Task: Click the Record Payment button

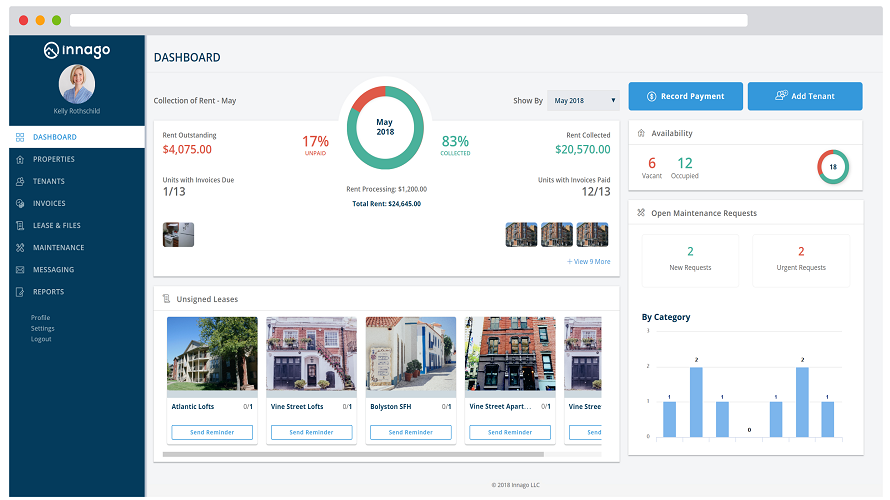Action: 685,96
